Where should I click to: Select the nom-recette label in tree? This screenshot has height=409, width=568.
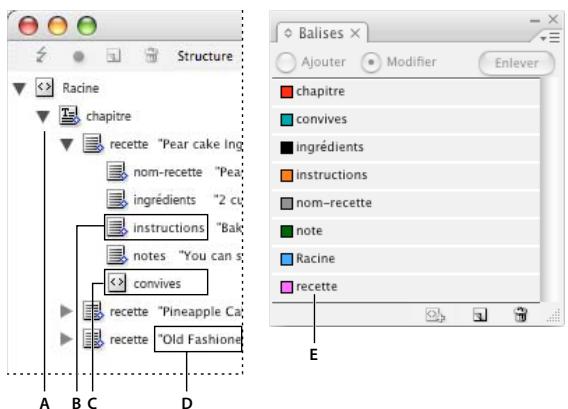(168, 172)
